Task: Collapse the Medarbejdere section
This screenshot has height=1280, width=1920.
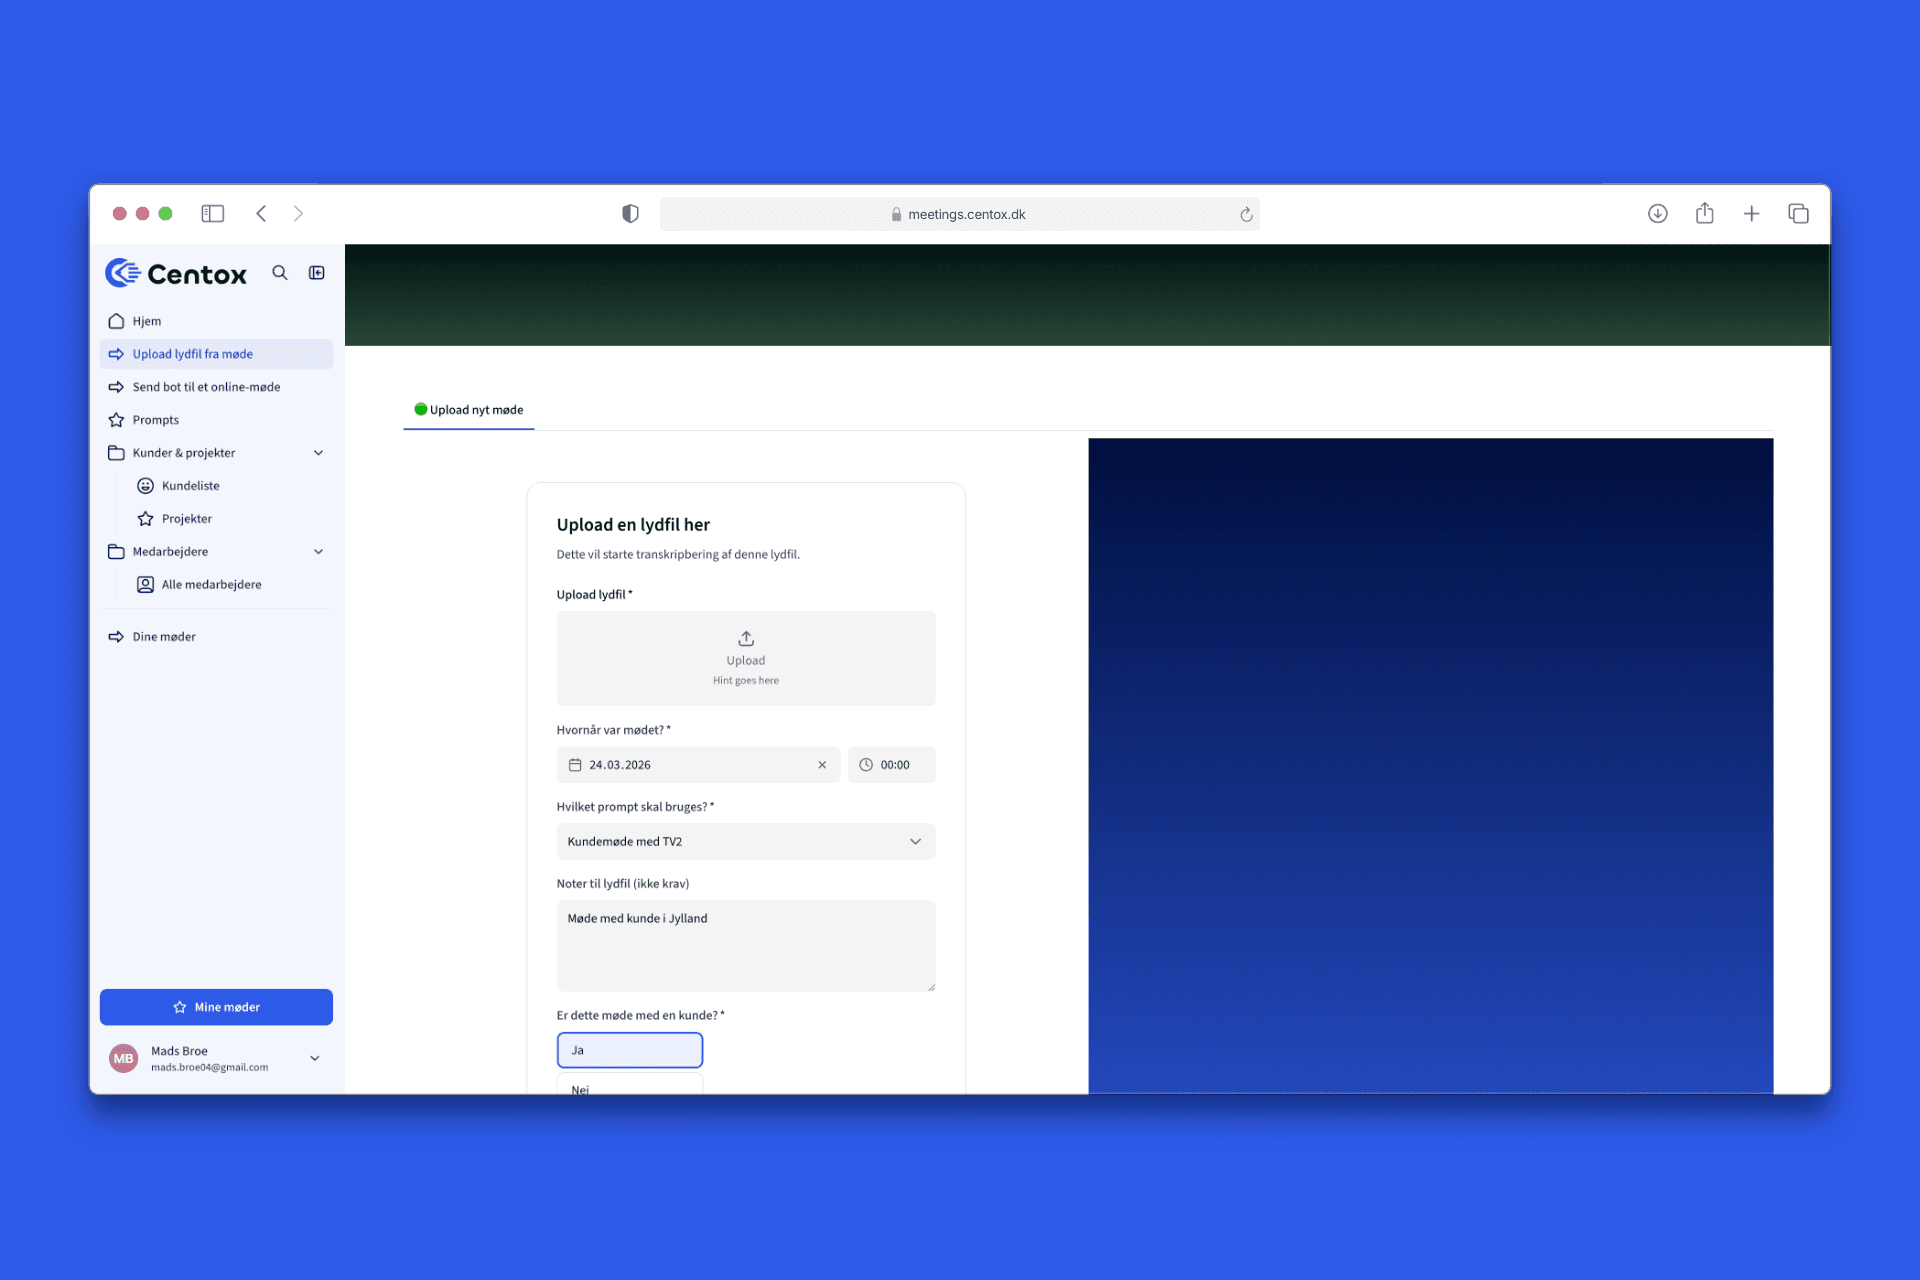Action: point(318,552)
